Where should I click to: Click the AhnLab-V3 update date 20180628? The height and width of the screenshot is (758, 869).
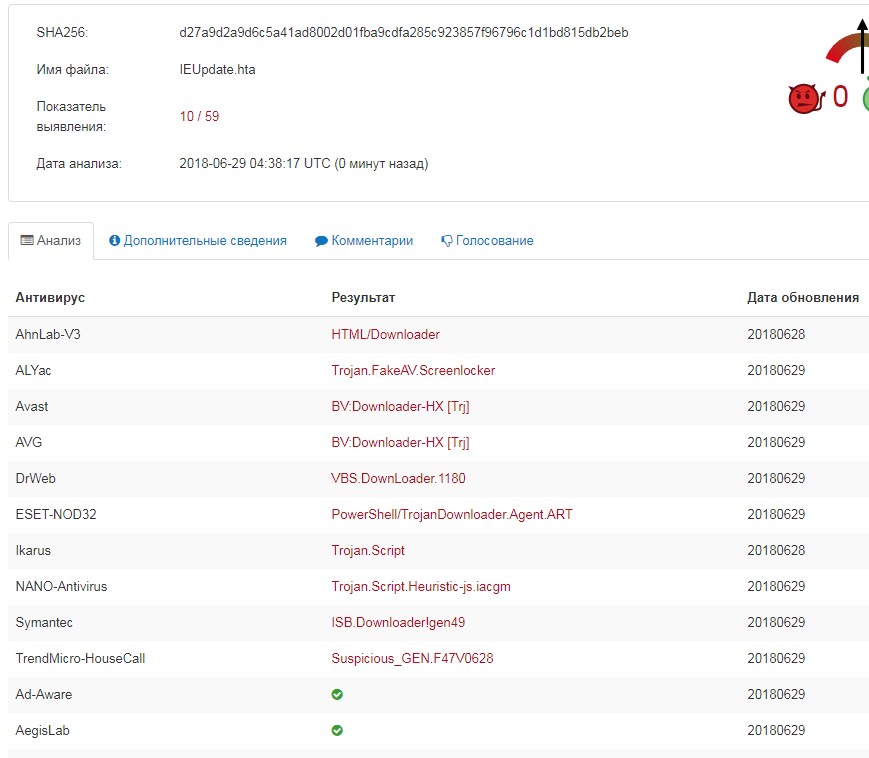coord(776,334)
